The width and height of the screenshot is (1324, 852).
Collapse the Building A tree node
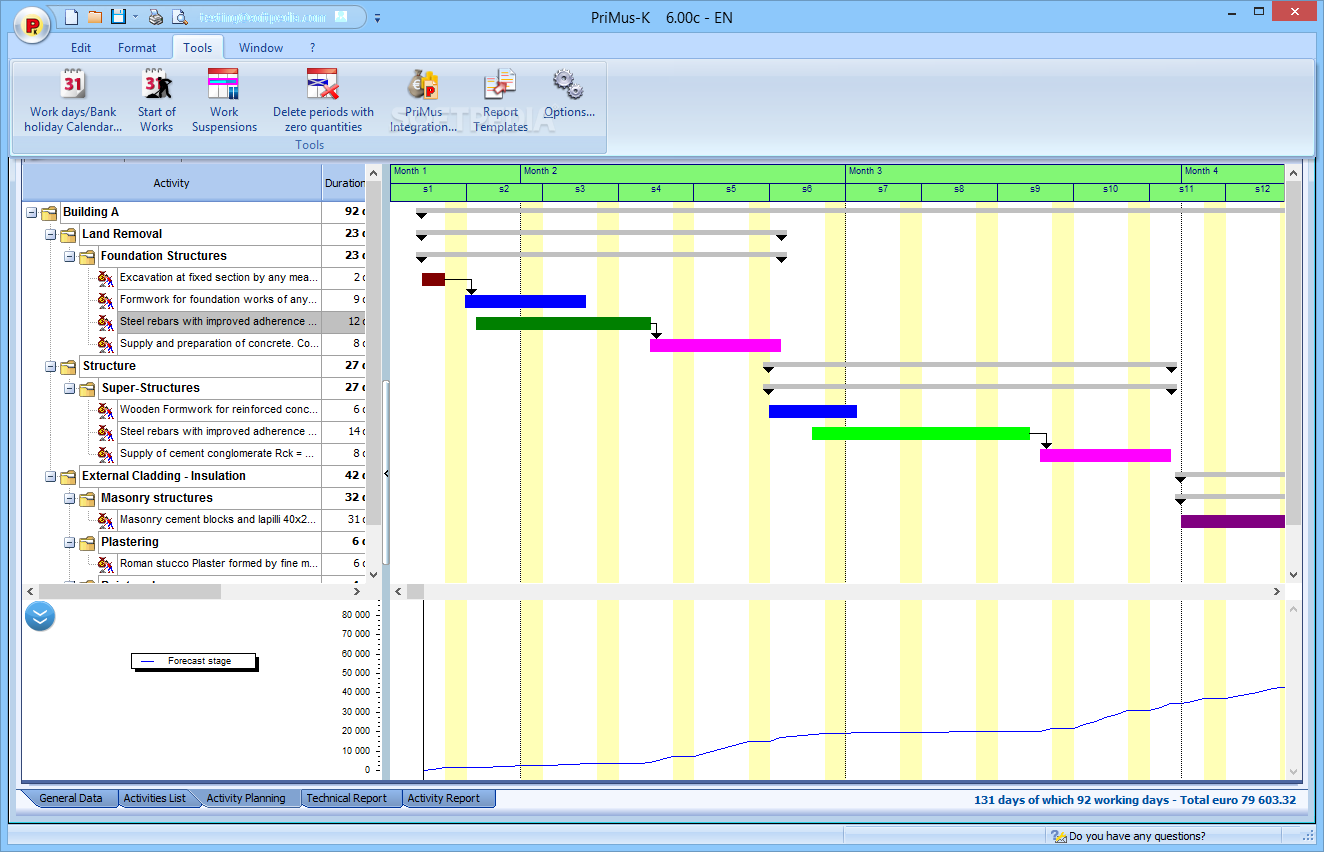pos(32,212)
